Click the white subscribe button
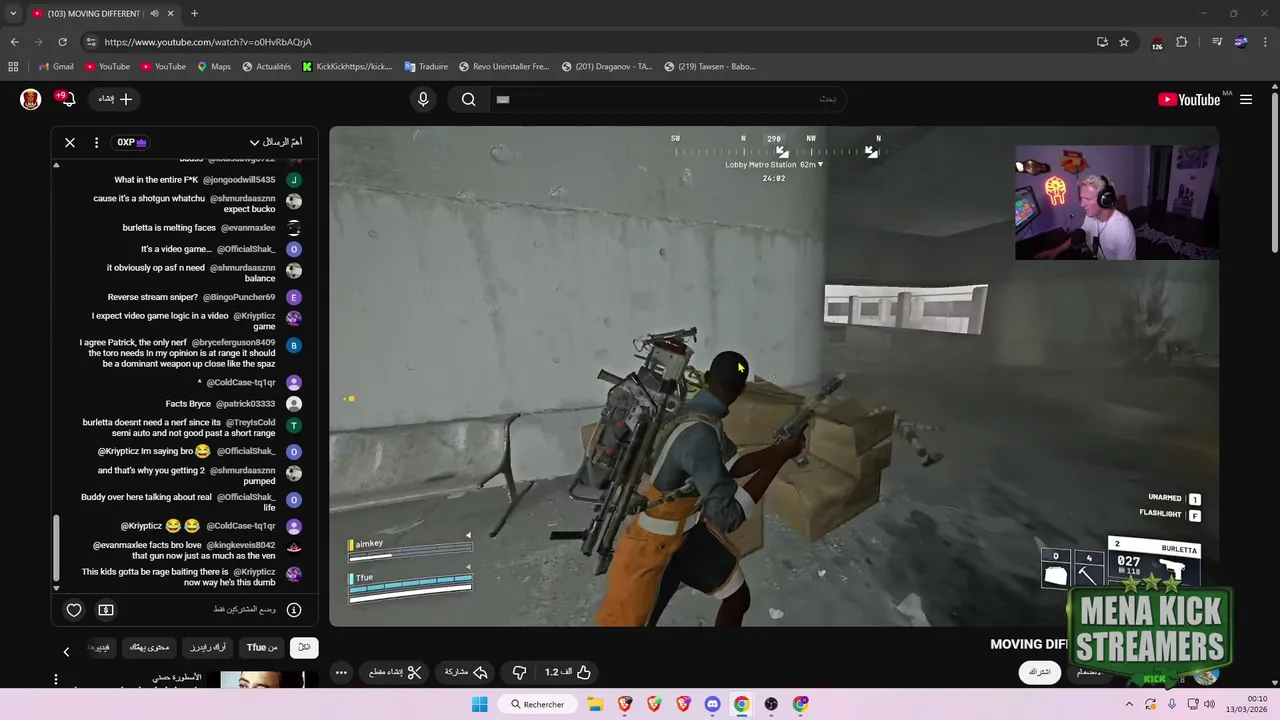This screenshot has width=1280, height=720. (x=1040, y=672)
